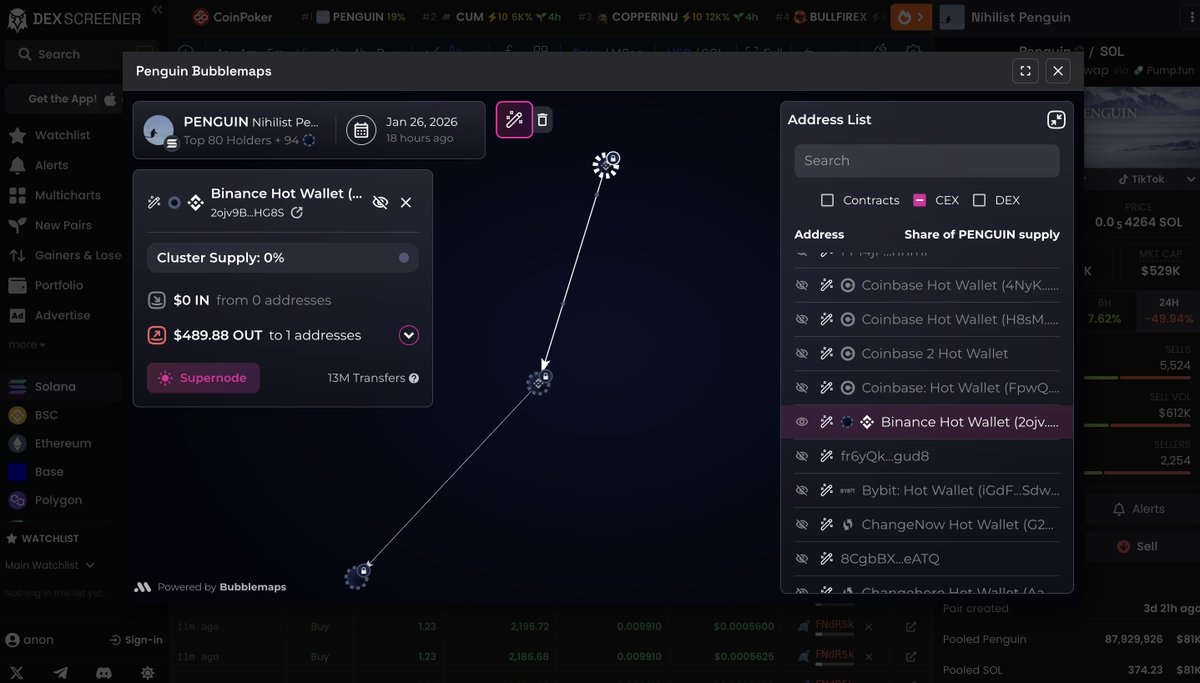
Task: Open Binance wallet address in external explorer
Action: tap(297, 213)
